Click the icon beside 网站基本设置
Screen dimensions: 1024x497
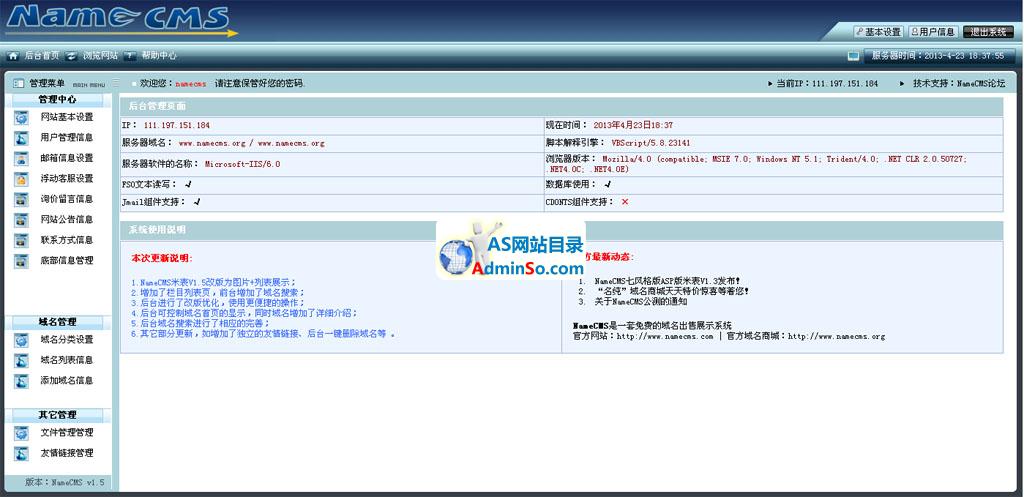point(22,118)
